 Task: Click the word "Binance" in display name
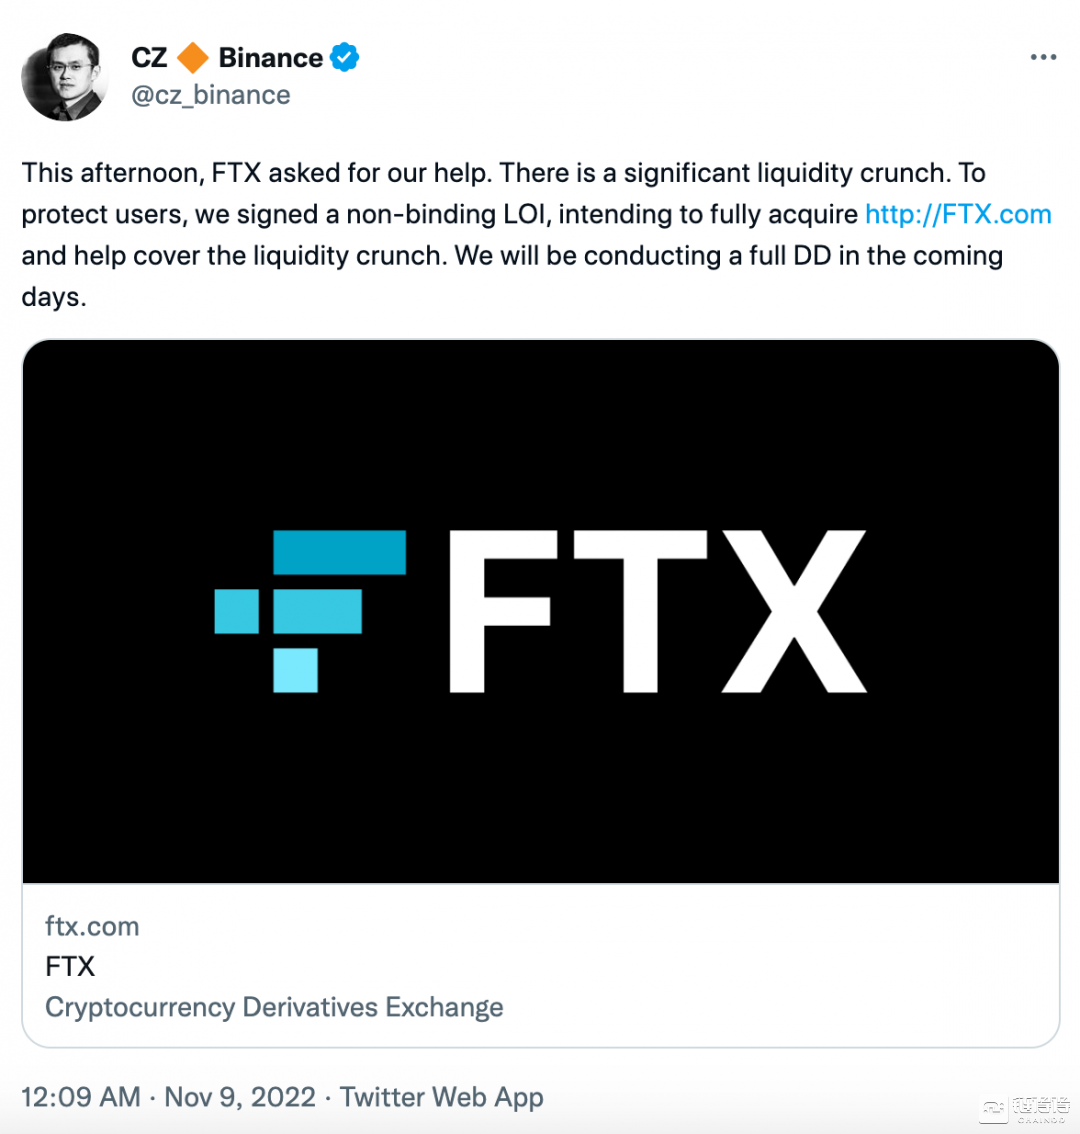[270, 58]
